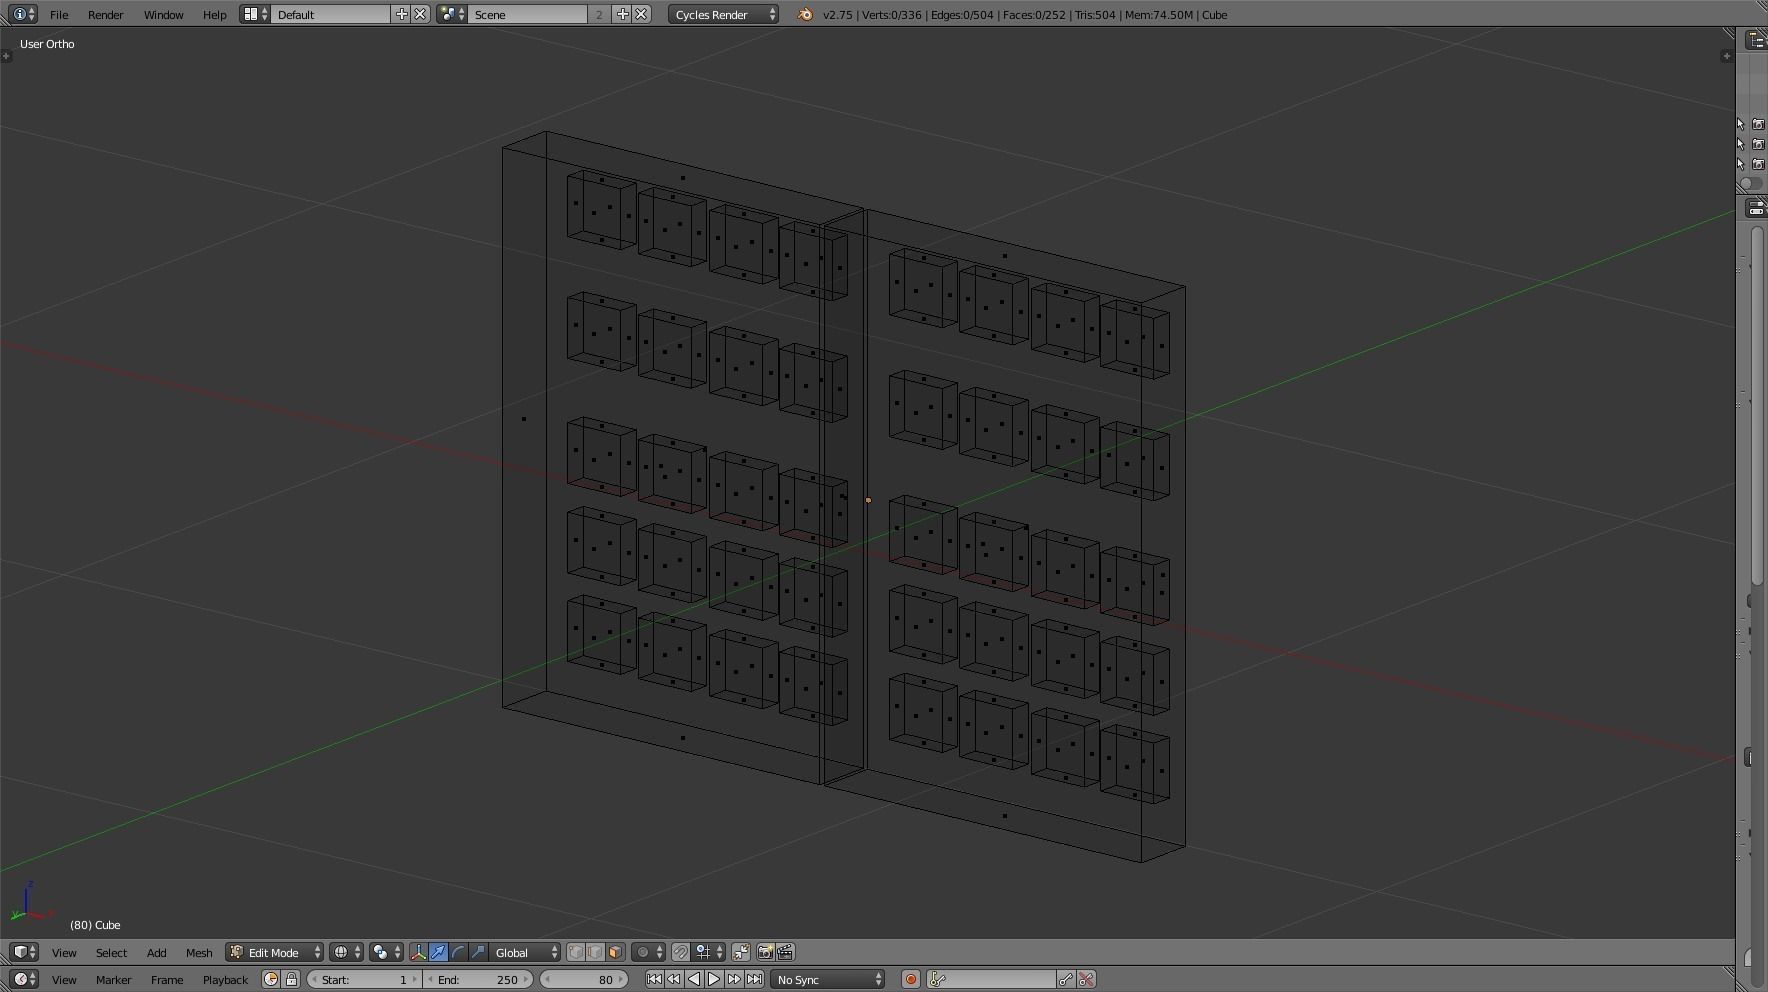The image size is (1768, 992).
Task: Jump to the first frame
Action: click(x=654, y=979)
